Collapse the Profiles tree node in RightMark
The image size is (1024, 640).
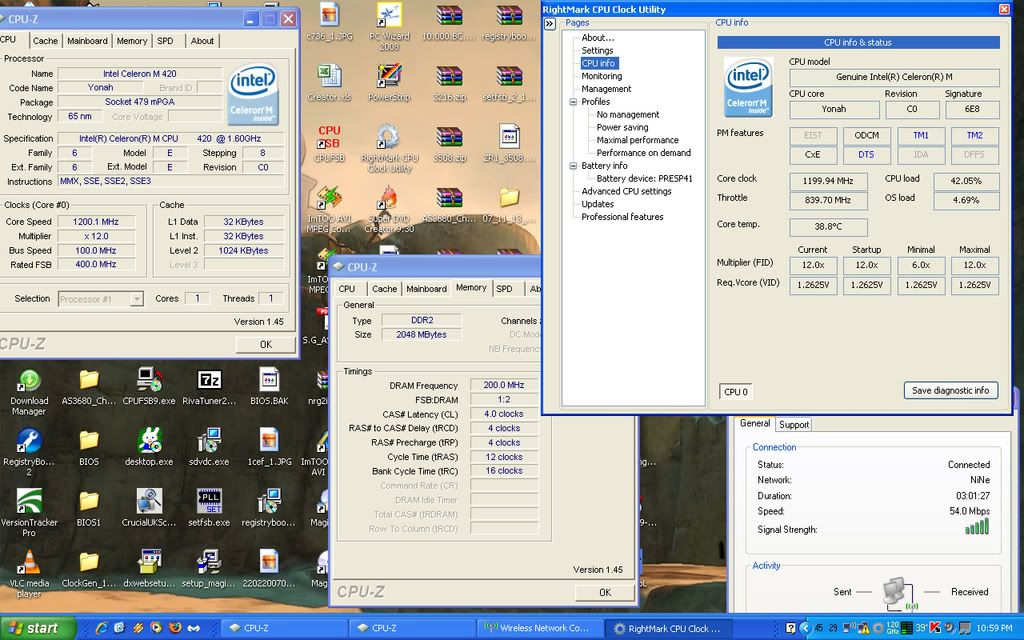click(x=573, y=102)
